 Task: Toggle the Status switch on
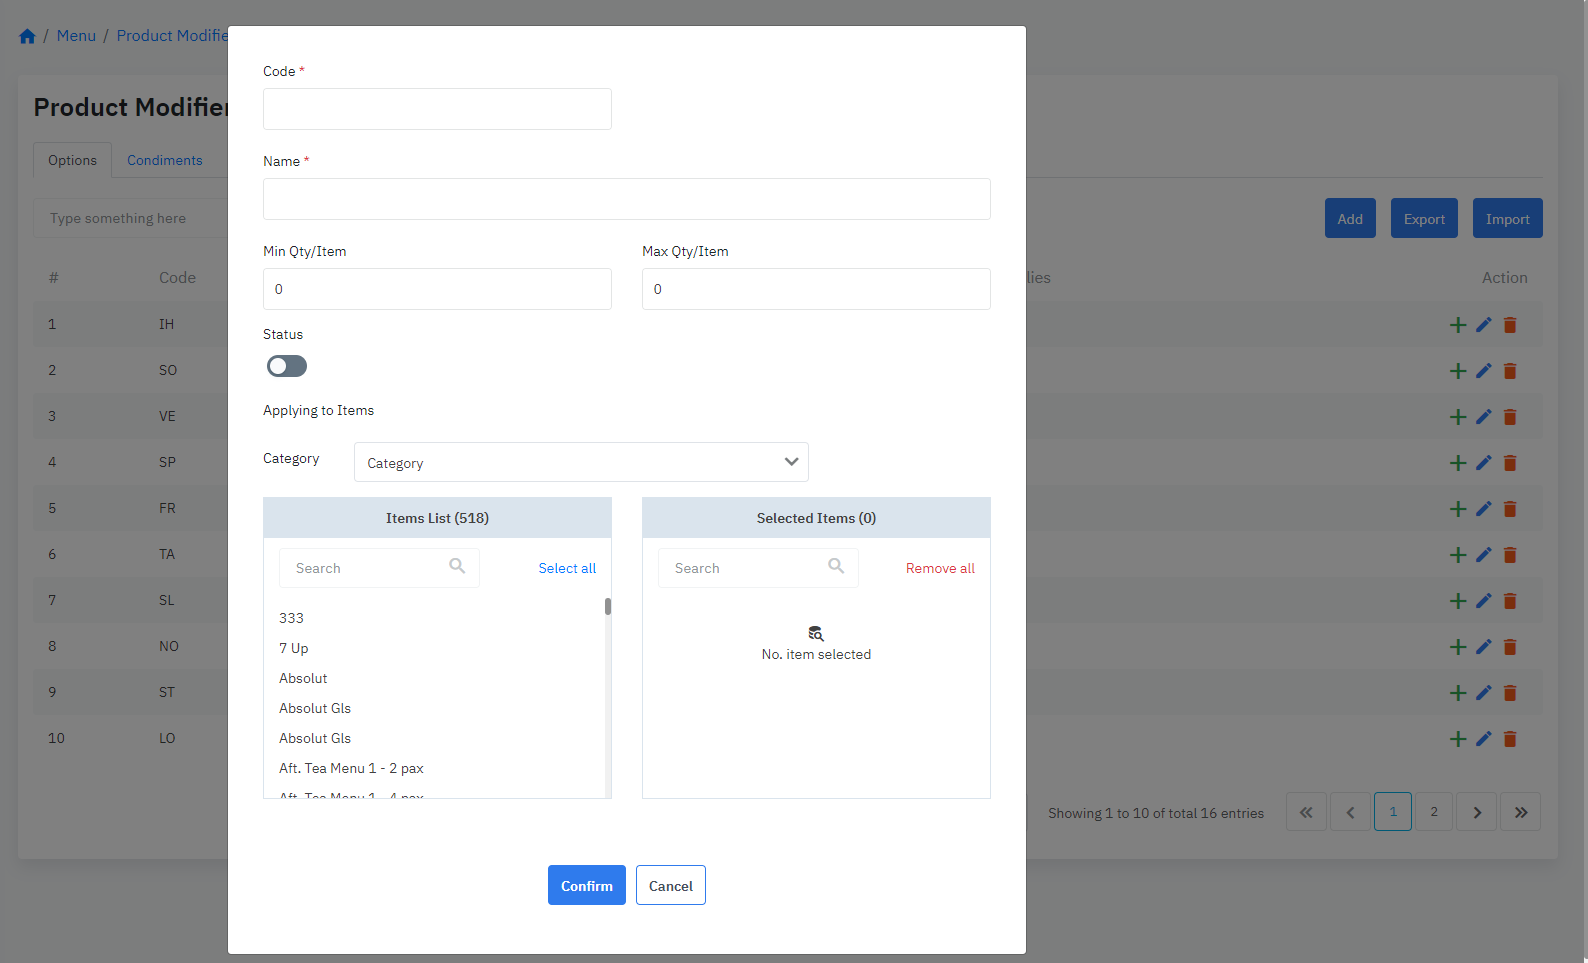287,366
